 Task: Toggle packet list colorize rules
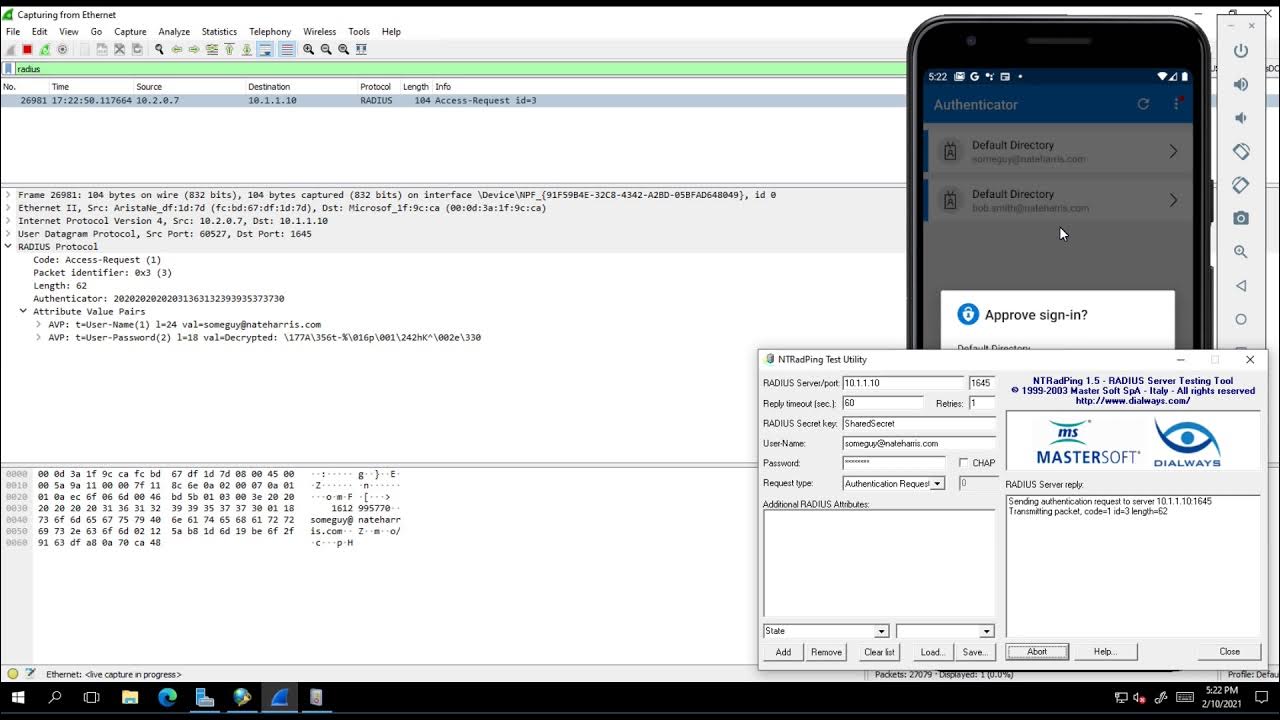point(287,49)
